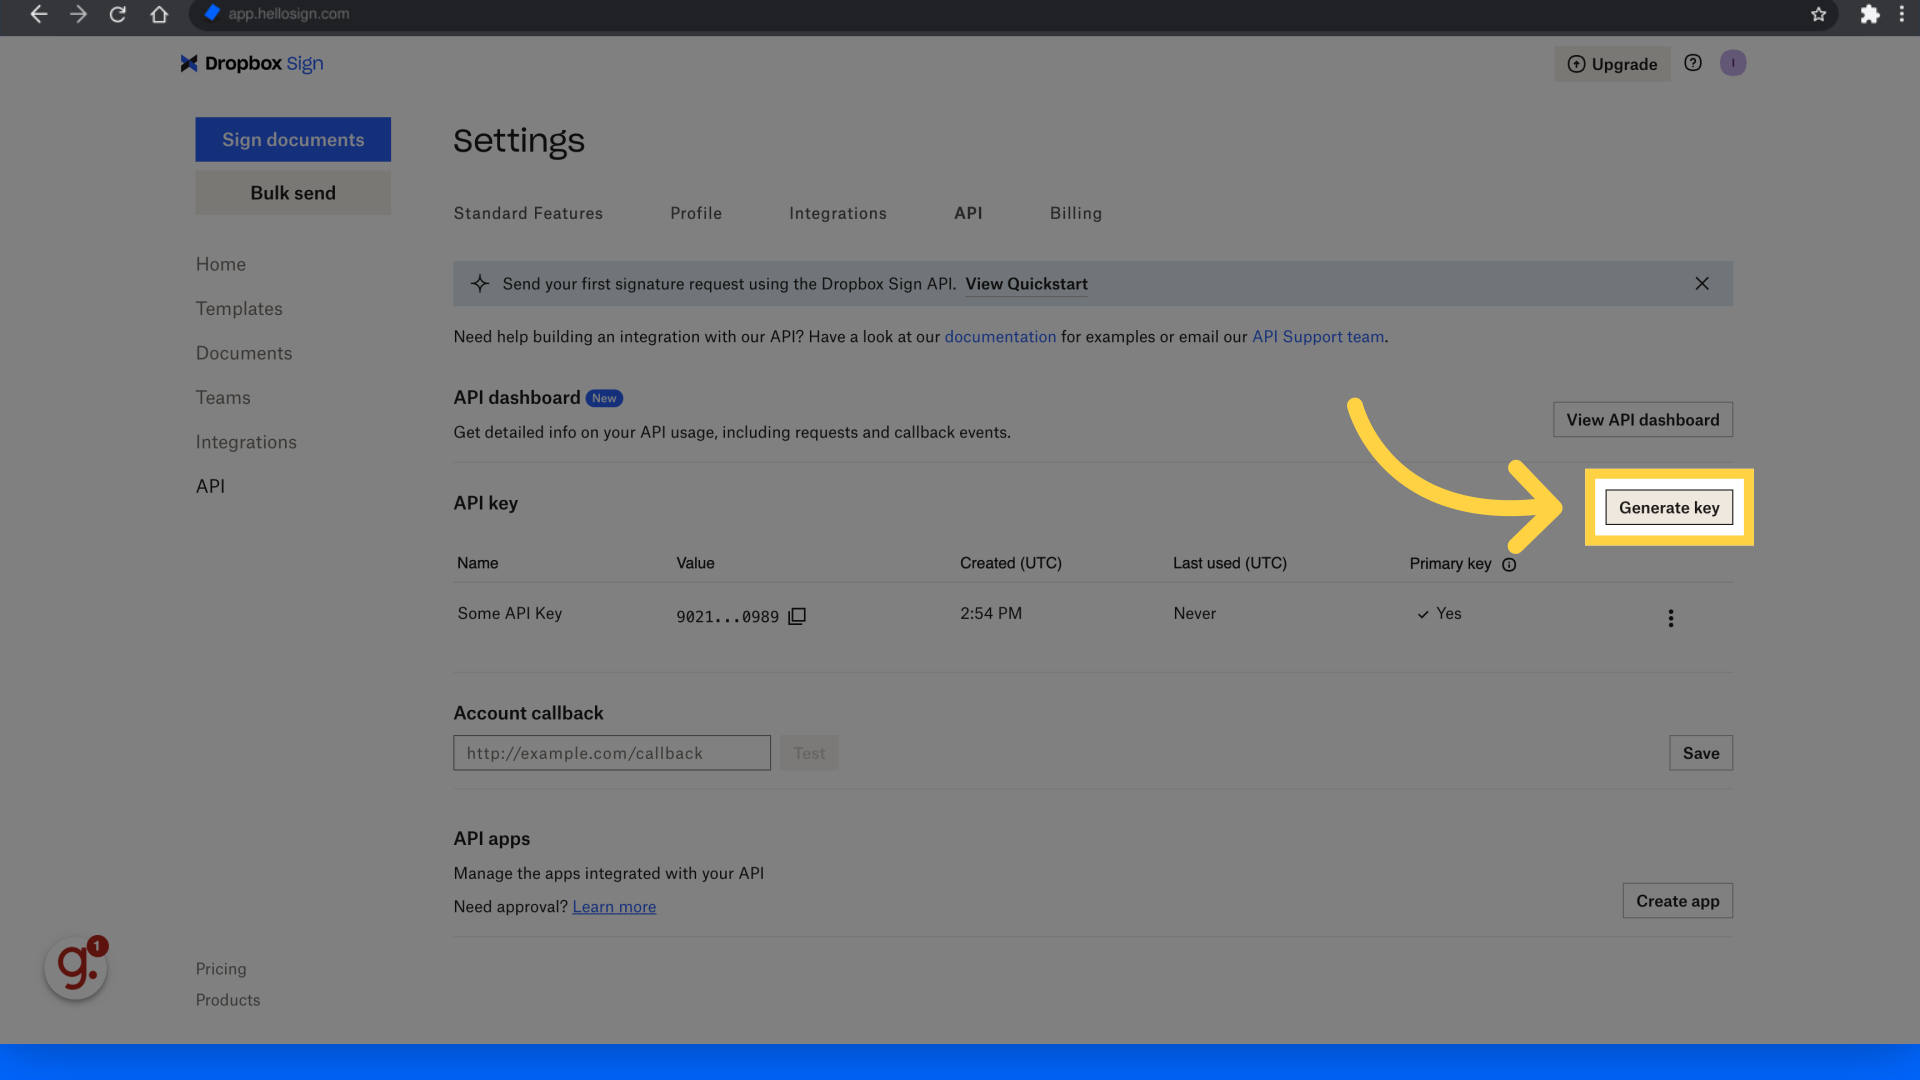Dismiss the Quickstart banner
Screen dimensions: 1920x1080
point(1702,284)
